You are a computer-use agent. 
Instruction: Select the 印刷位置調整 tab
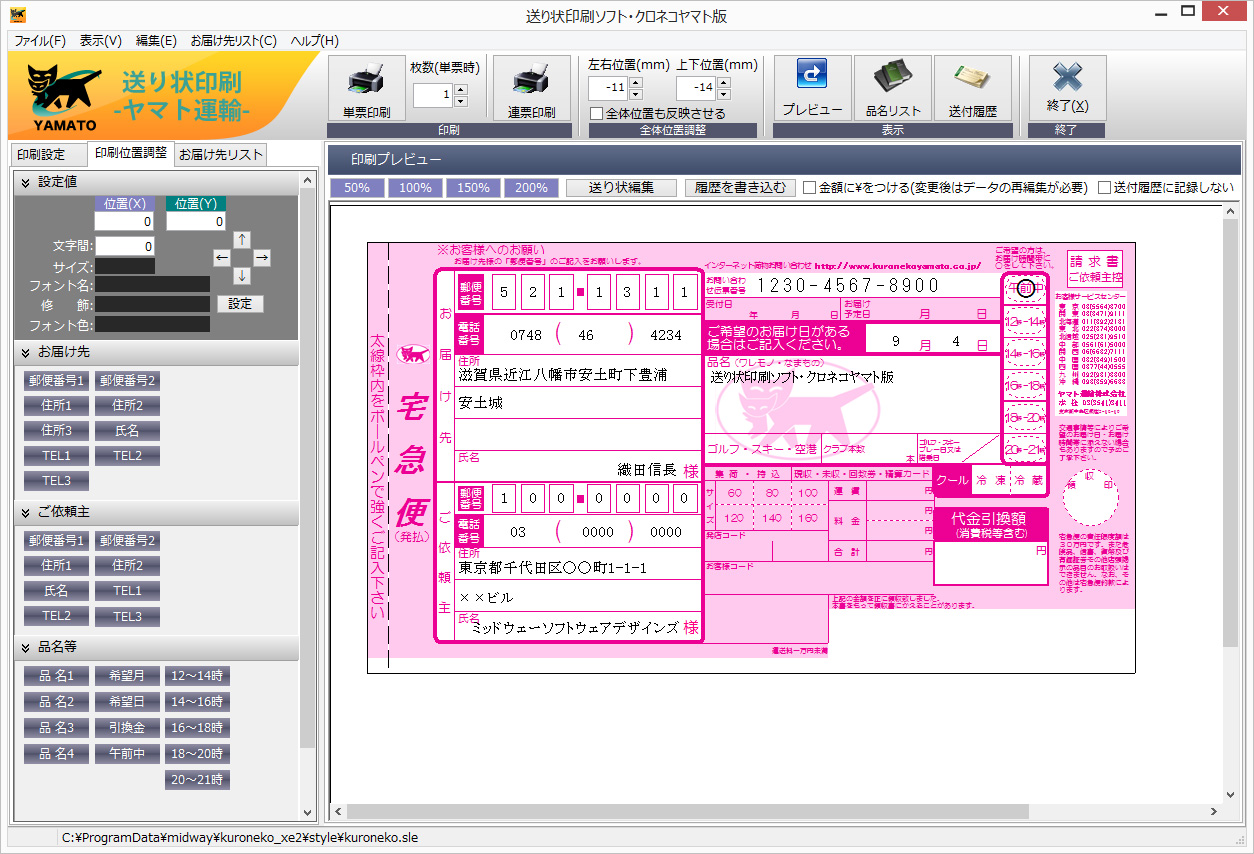tap(131, 153)
